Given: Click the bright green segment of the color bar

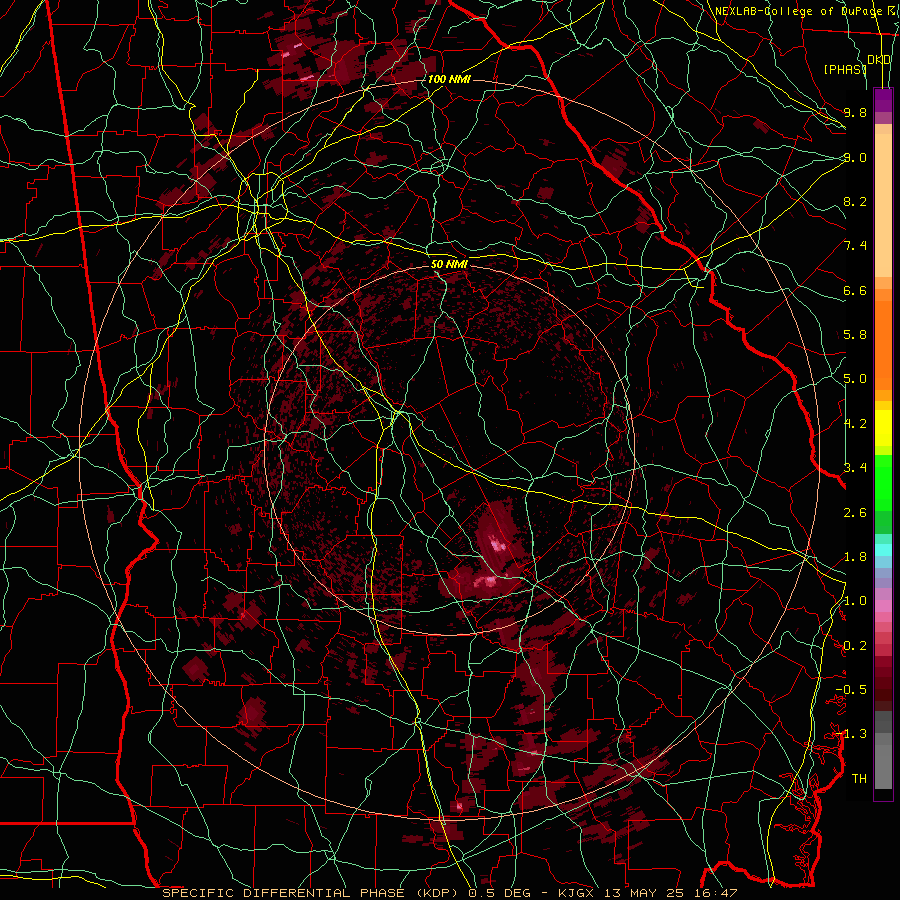Looking at the screenshot, I should [x=883, y=482].
